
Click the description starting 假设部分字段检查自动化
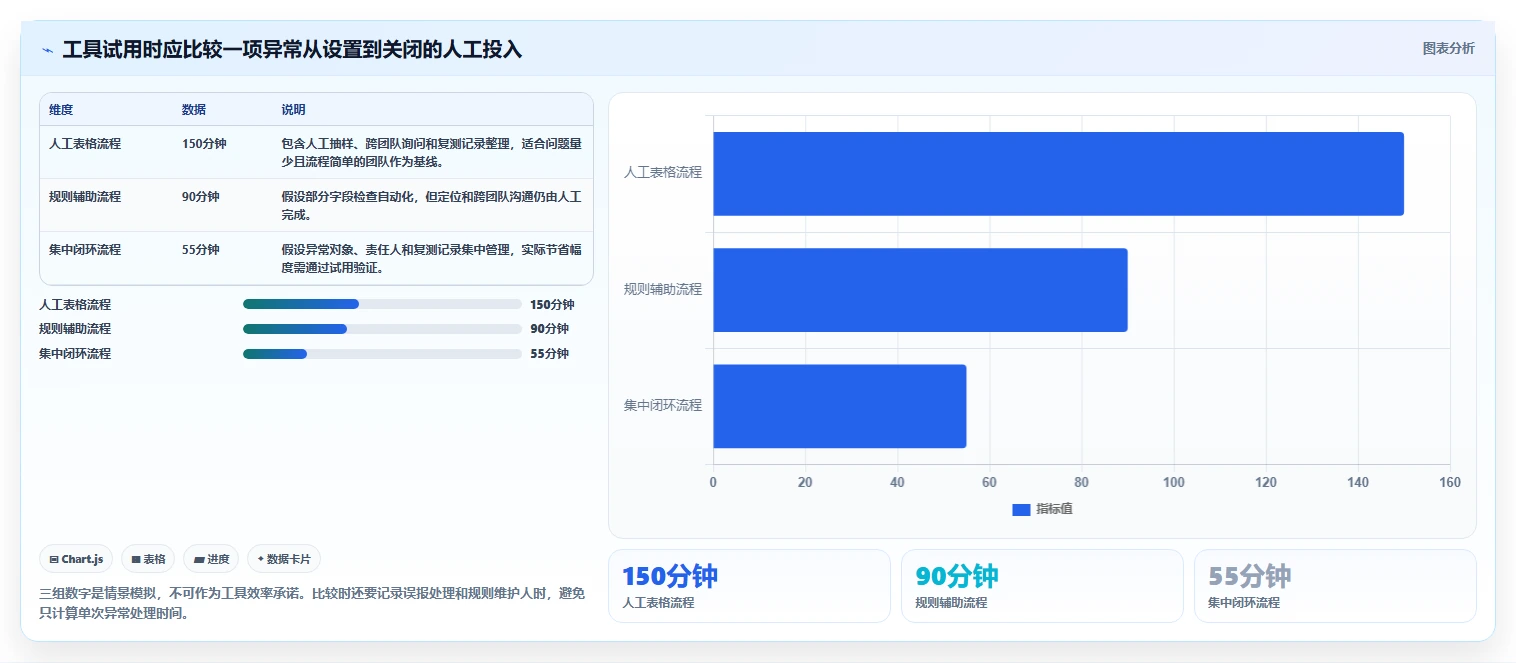[431, 205]
